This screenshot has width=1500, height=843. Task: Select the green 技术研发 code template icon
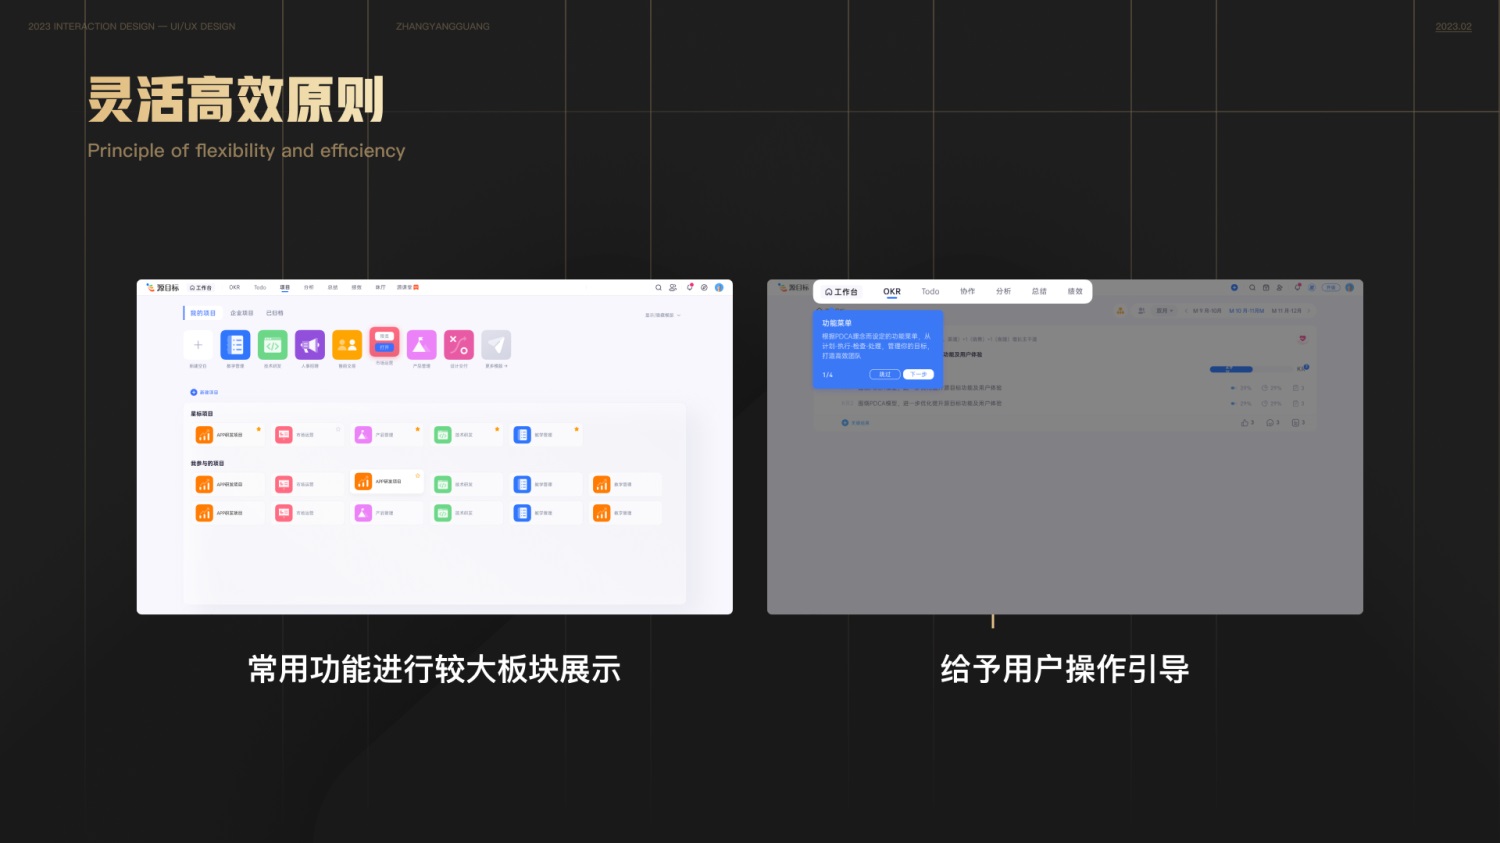click(x=273, y=344)
